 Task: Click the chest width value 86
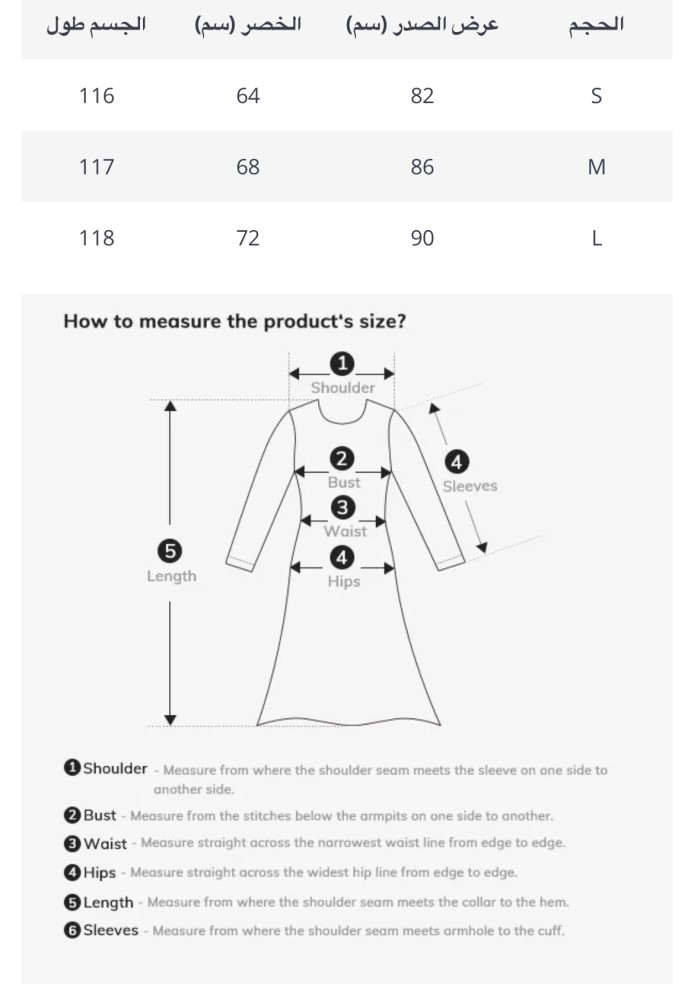coord(422,167)
